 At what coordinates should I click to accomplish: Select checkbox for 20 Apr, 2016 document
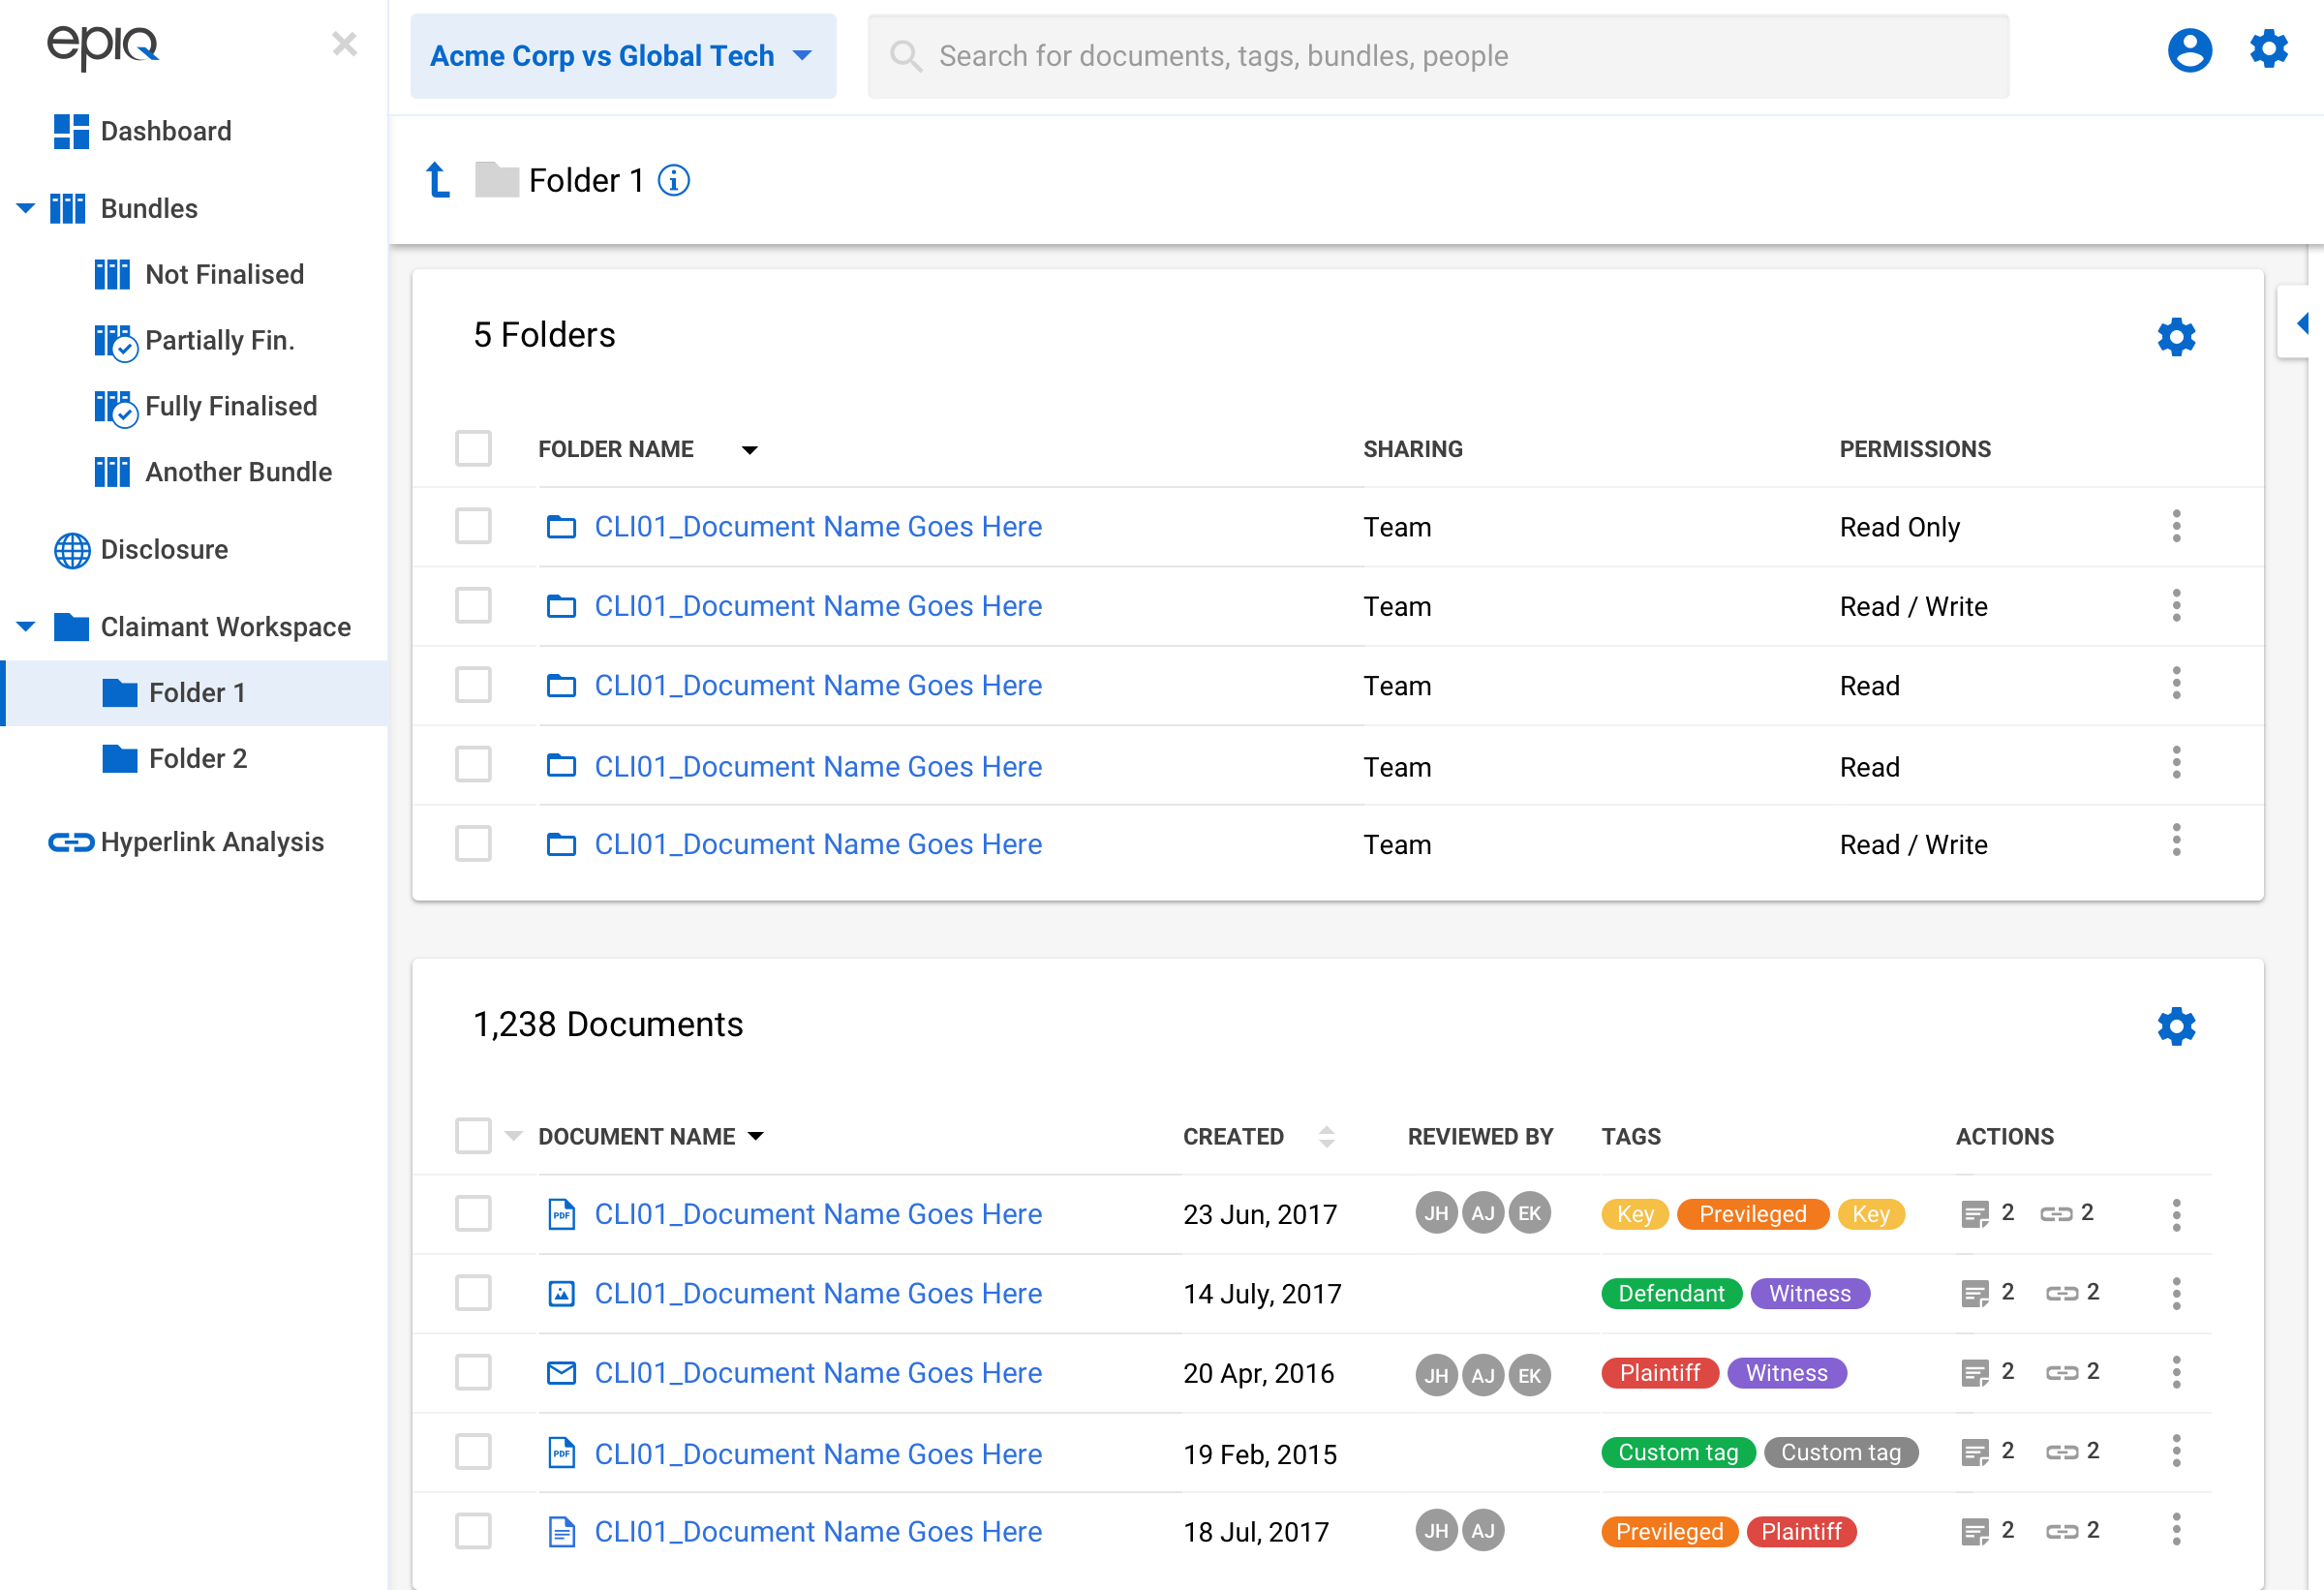473,1372
